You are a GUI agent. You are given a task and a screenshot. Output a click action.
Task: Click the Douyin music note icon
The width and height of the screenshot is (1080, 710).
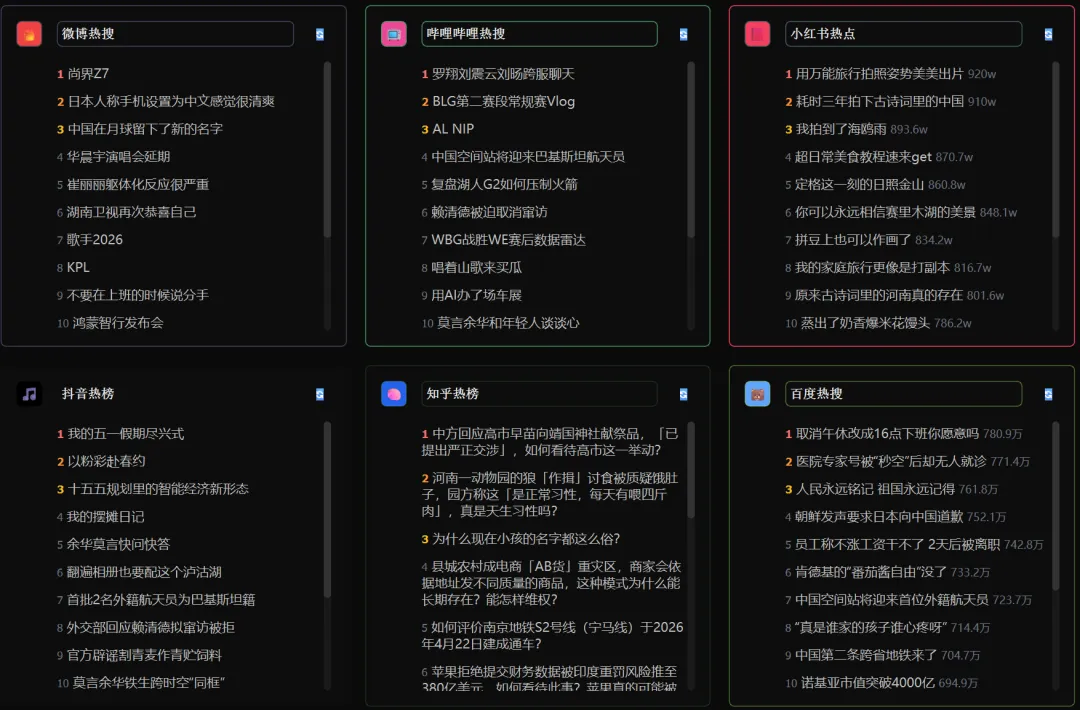pos(29,394)
